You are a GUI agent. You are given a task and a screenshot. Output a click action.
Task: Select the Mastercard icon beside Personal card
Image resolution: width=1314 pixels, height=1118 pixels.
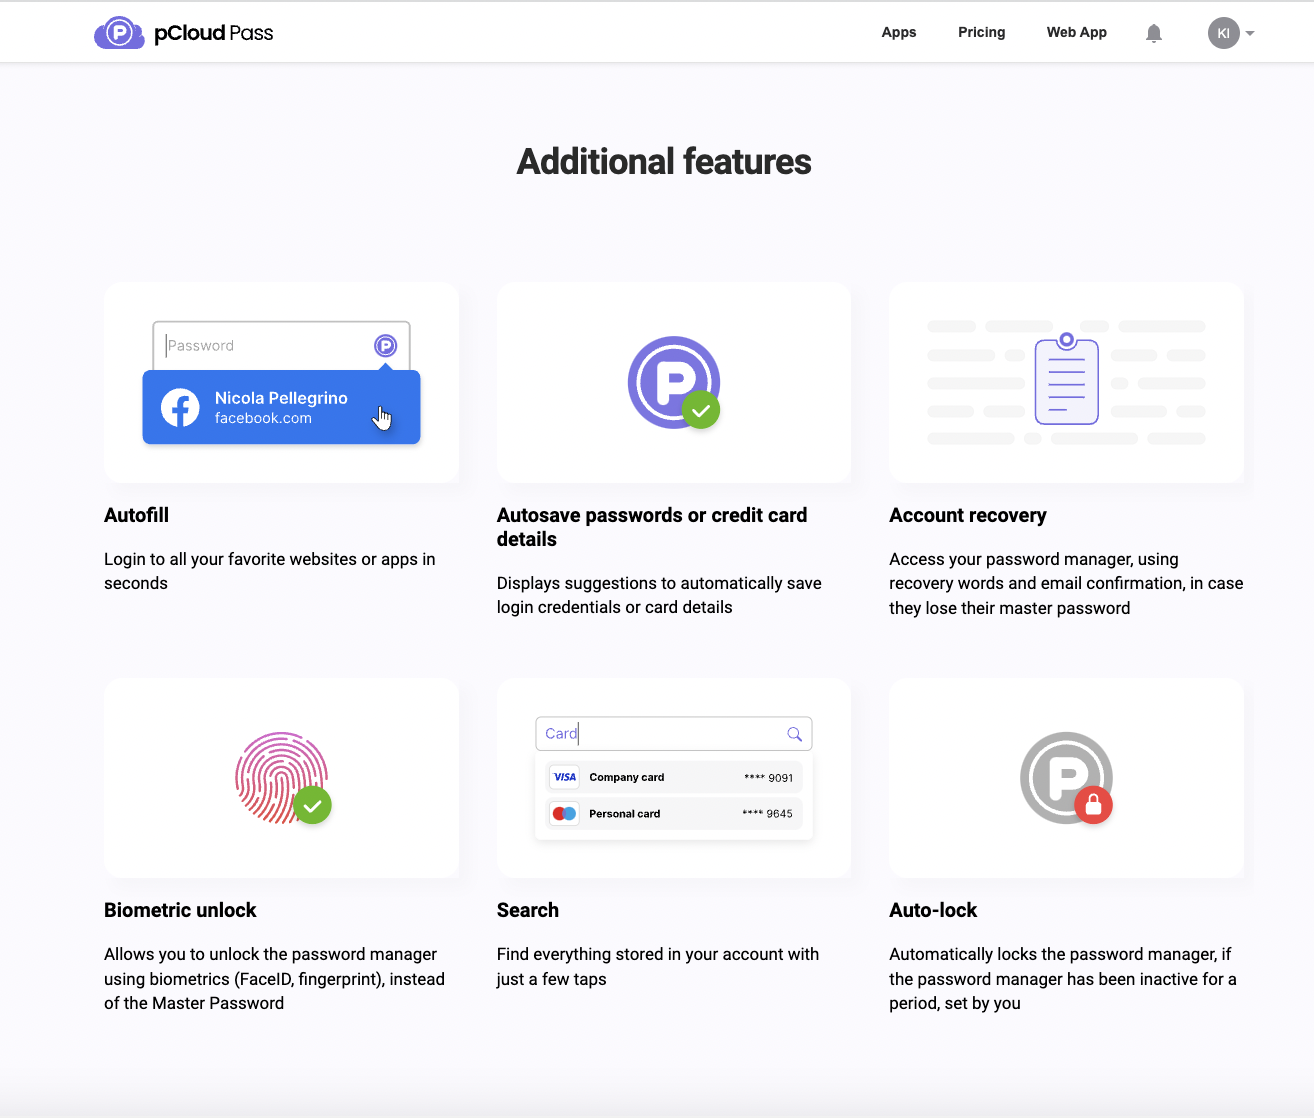563,813
